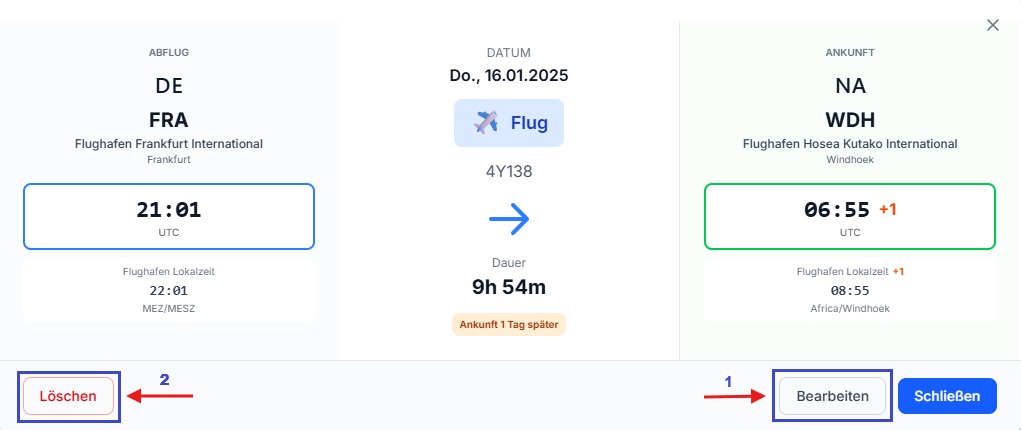The image size is (1021, 430).
Task: Click the blue right arrow icon
Action: coord(509,220)
